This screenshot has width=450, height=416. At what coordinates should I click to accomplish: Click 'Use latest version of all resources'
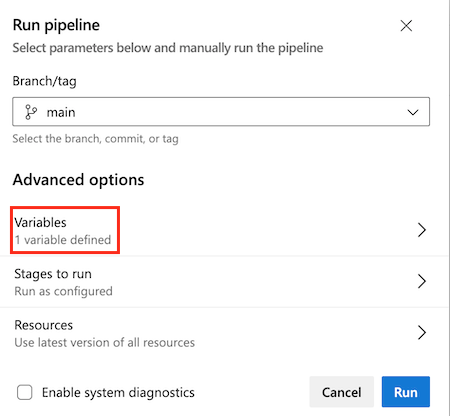point(105,342)
